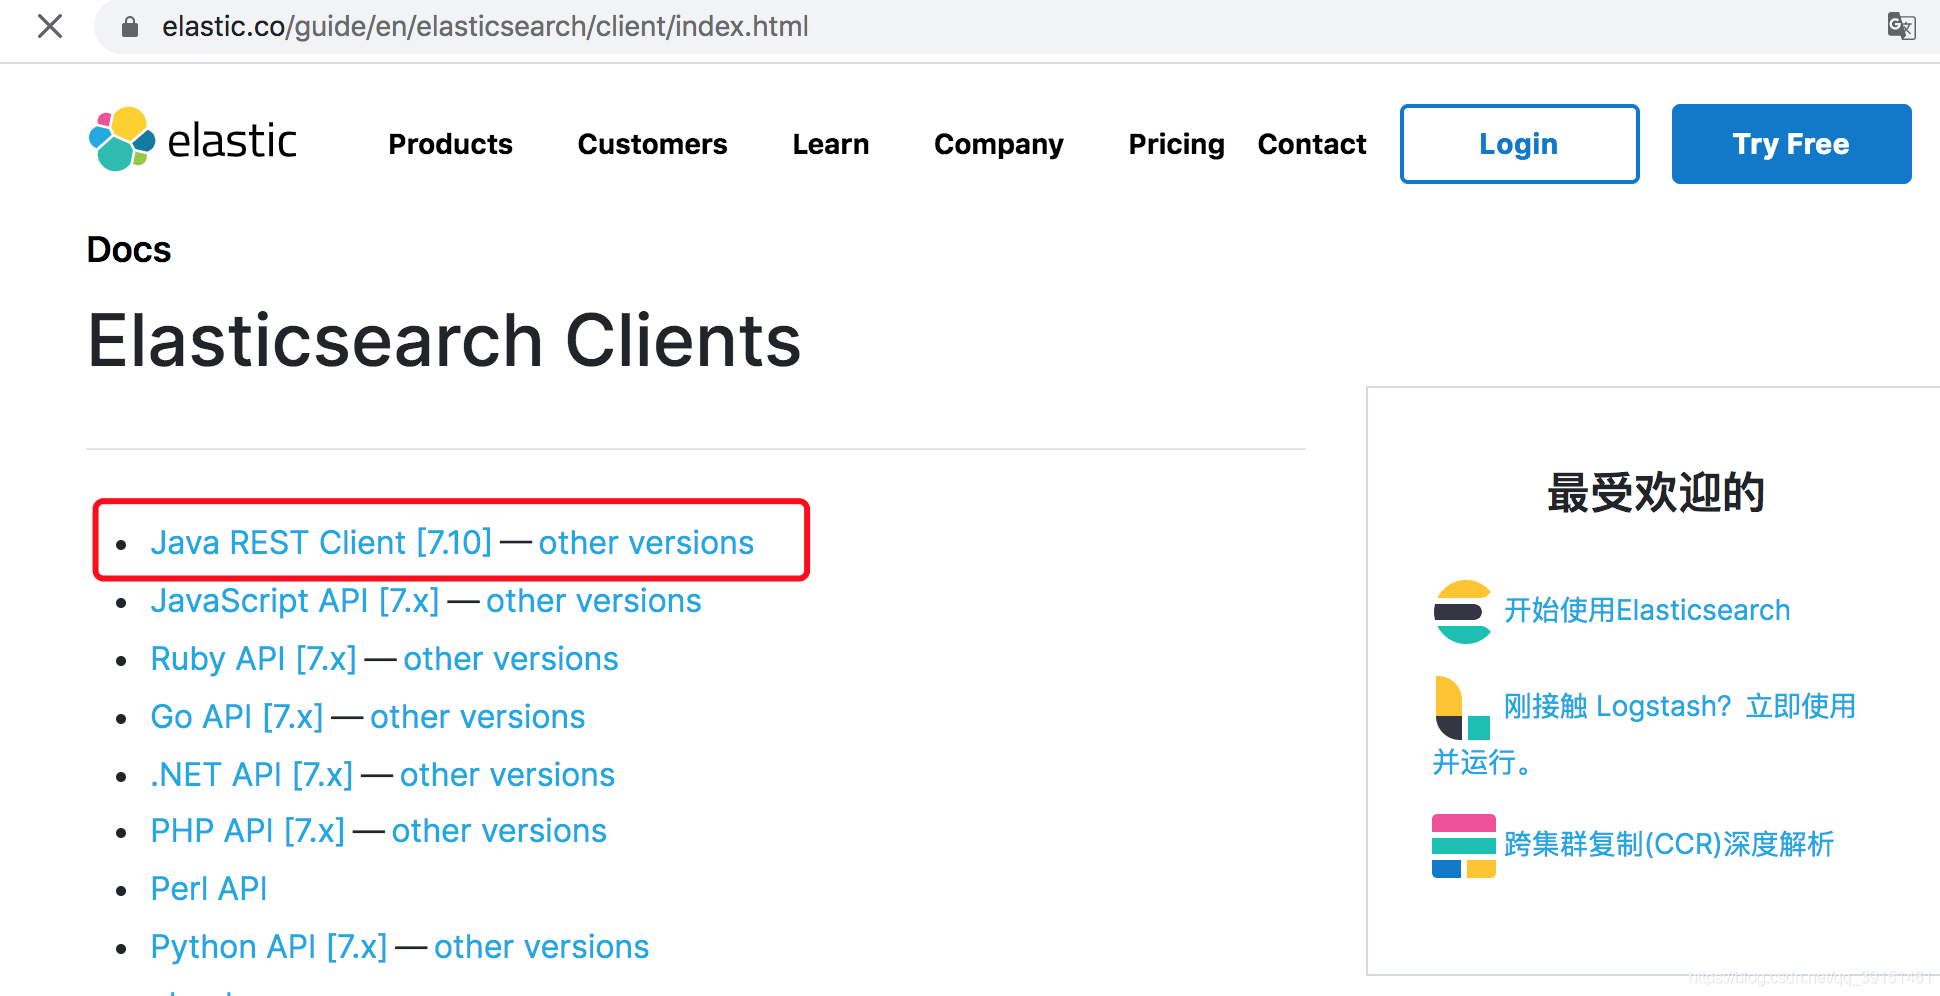Image resolution: width=1940 pixels, height=996 pixels.
Task: Open JavaScript API [7.x] link
Action: pyautogui.click(x=295, y=601)
